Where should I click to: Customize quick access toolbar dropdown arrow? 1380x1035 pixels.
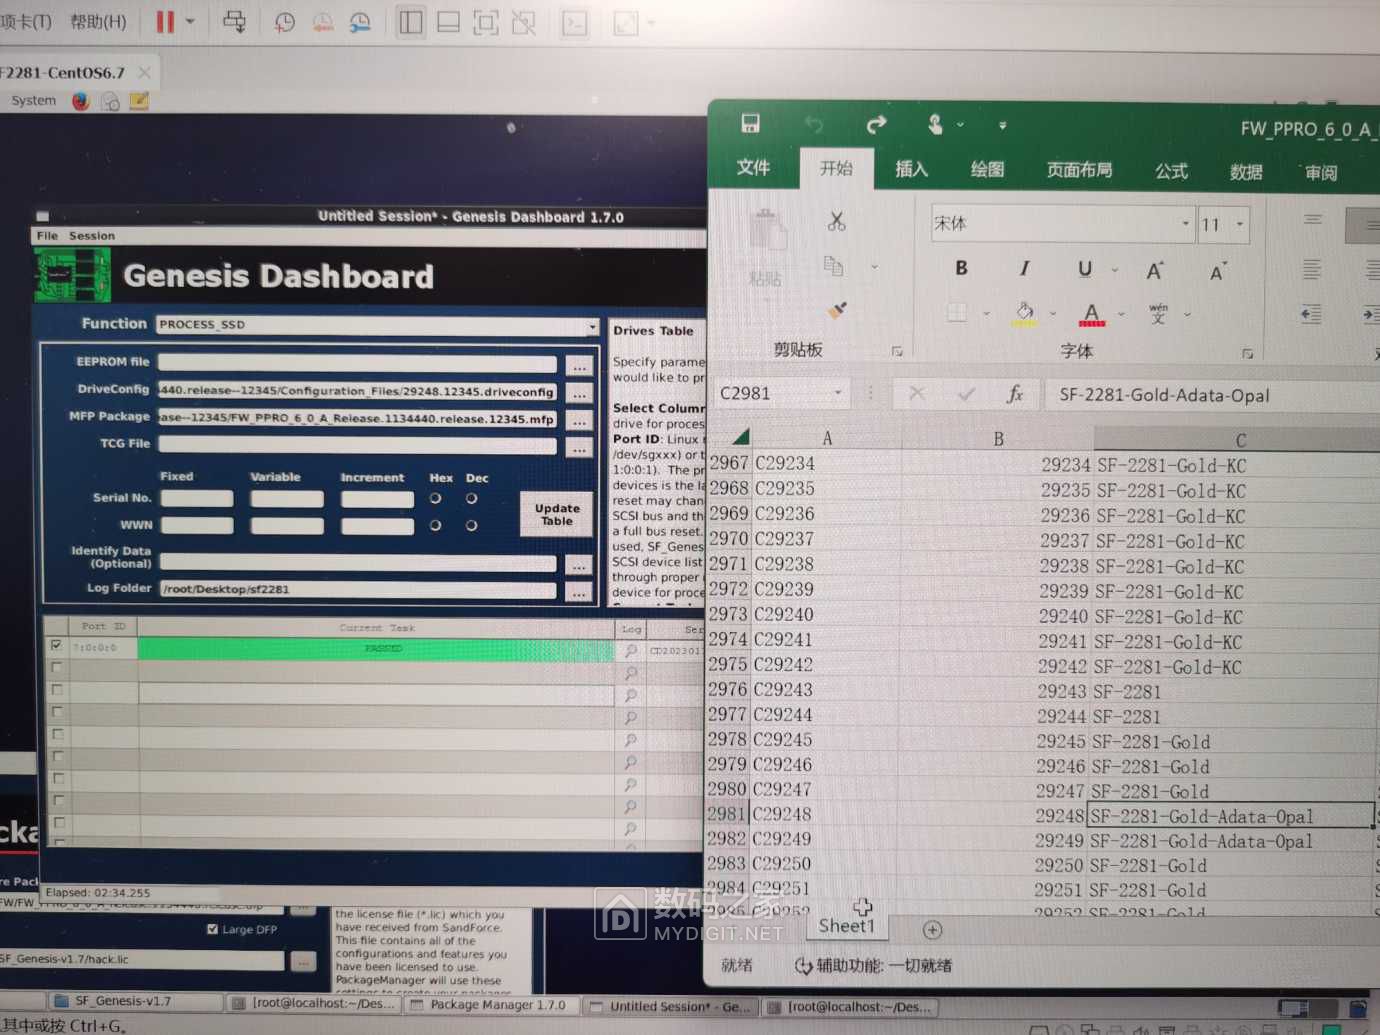pyautogui.click(x=1002, y=125)
